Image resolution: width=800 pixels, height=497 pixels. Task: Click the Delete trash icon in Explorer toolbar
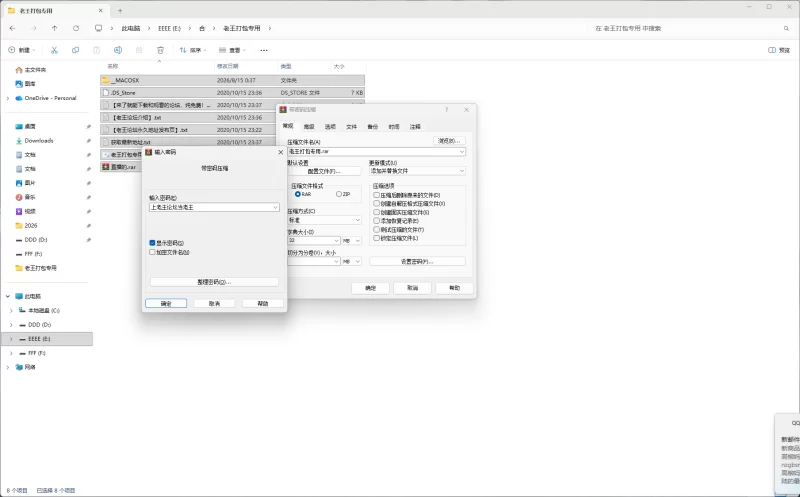tap(160, 50)
